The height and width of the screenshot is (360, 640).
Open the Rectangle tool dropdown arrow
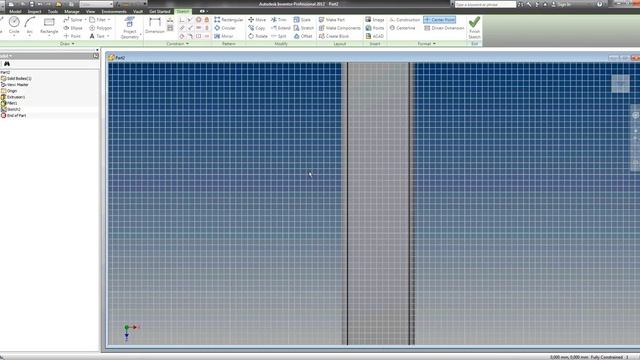pos(49,36)
